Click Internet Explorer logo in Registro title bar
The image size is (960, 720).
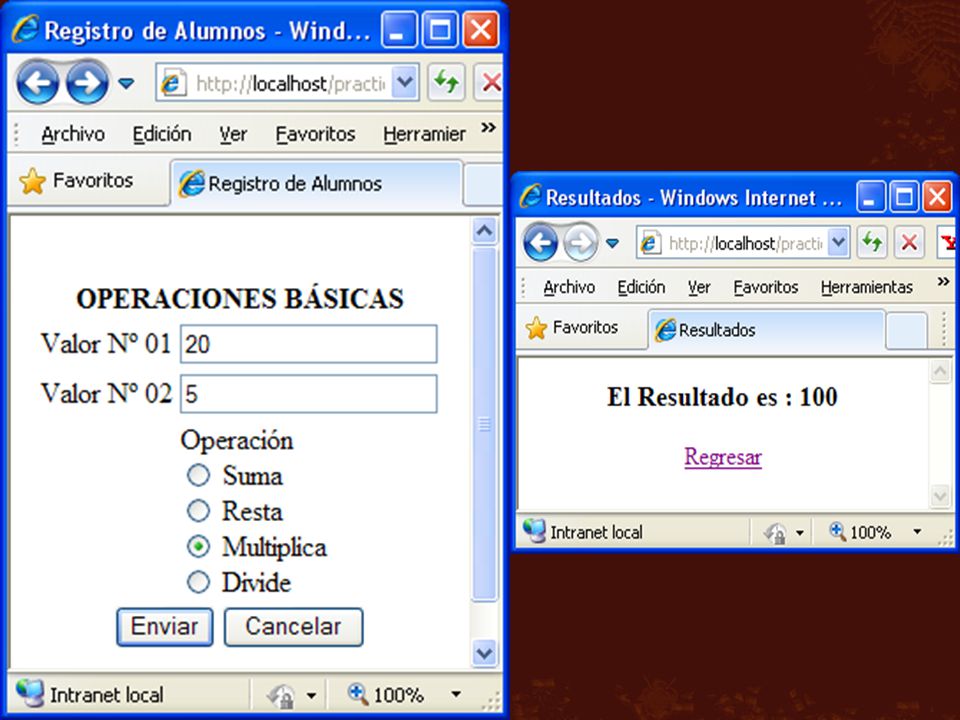click(x=26, y=29)
